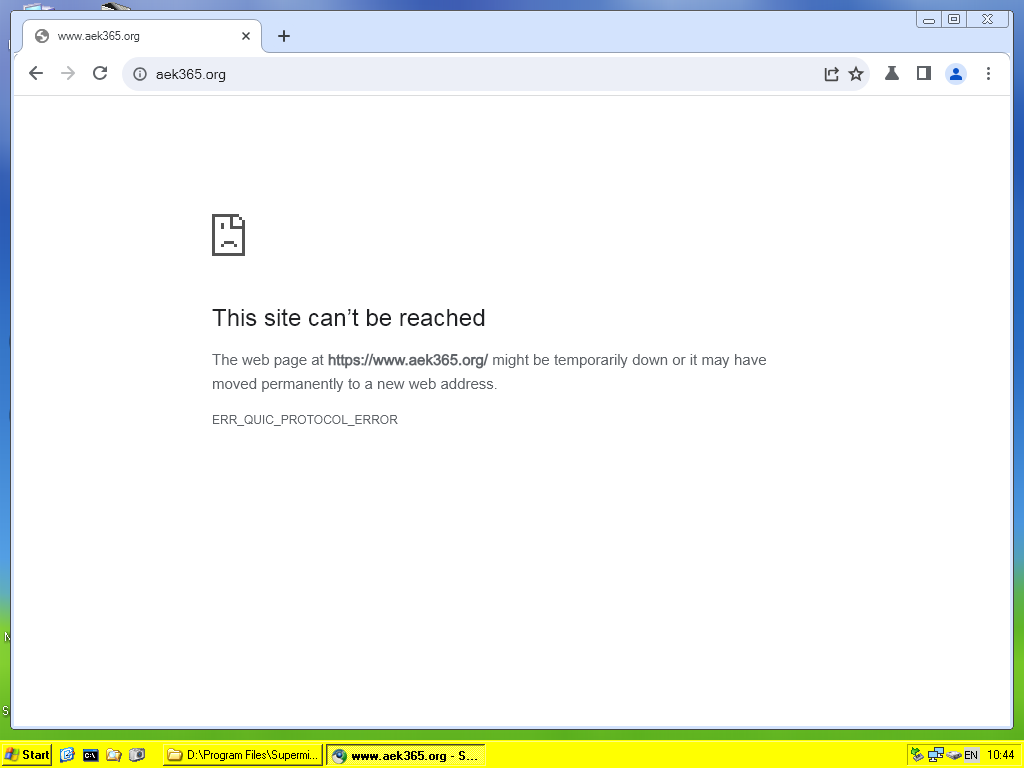The width and height of the screenshot is (1024, 768).
Task: Launch Internet Explorer from quick launch
Action: point(67,755)
